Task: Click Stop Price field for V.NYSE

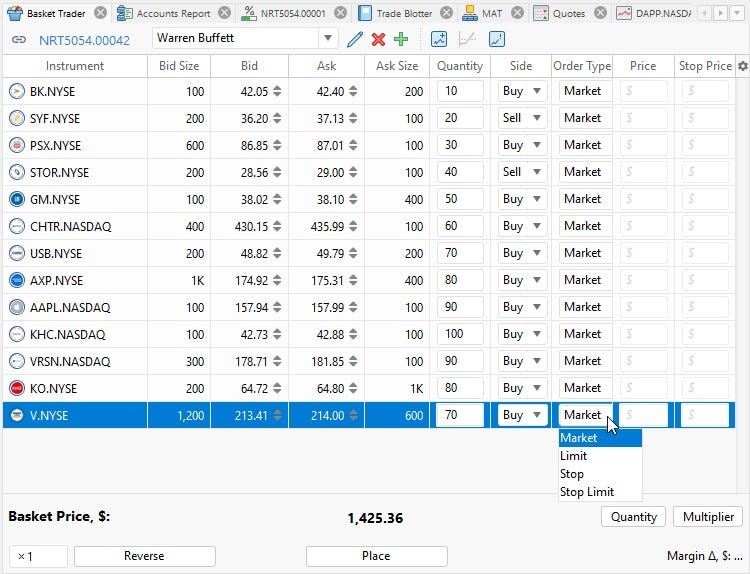Action: (x=706, y=415)
